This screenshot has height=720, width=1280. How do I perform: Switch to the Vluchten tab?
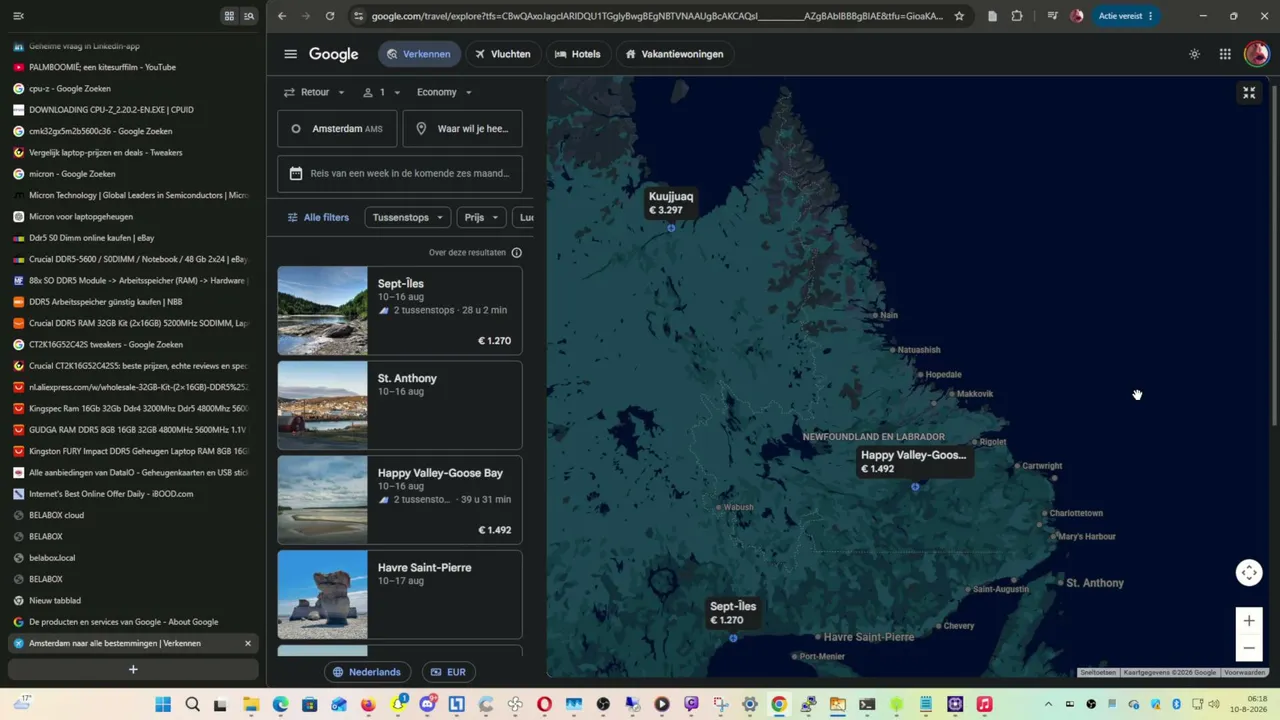(503, 54)
